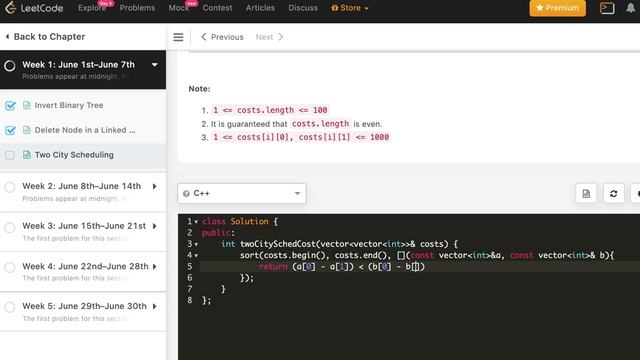Click the LeetCode logo
Image resolution: width=640 pixels, height=360 pixels.
coord(34,8)
